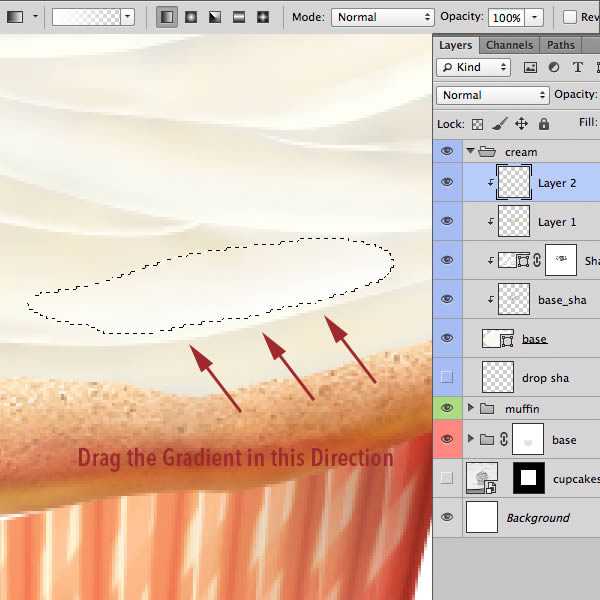Lock all padlock icon
Image resolution: width=600 pixels, height=600 pixels.
click(x=544, y=124)
